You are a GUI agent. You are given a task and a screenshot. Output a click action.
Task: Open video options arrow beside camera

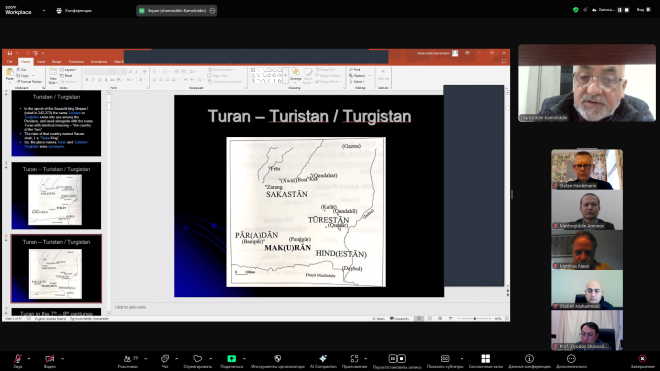click(62, 358)
